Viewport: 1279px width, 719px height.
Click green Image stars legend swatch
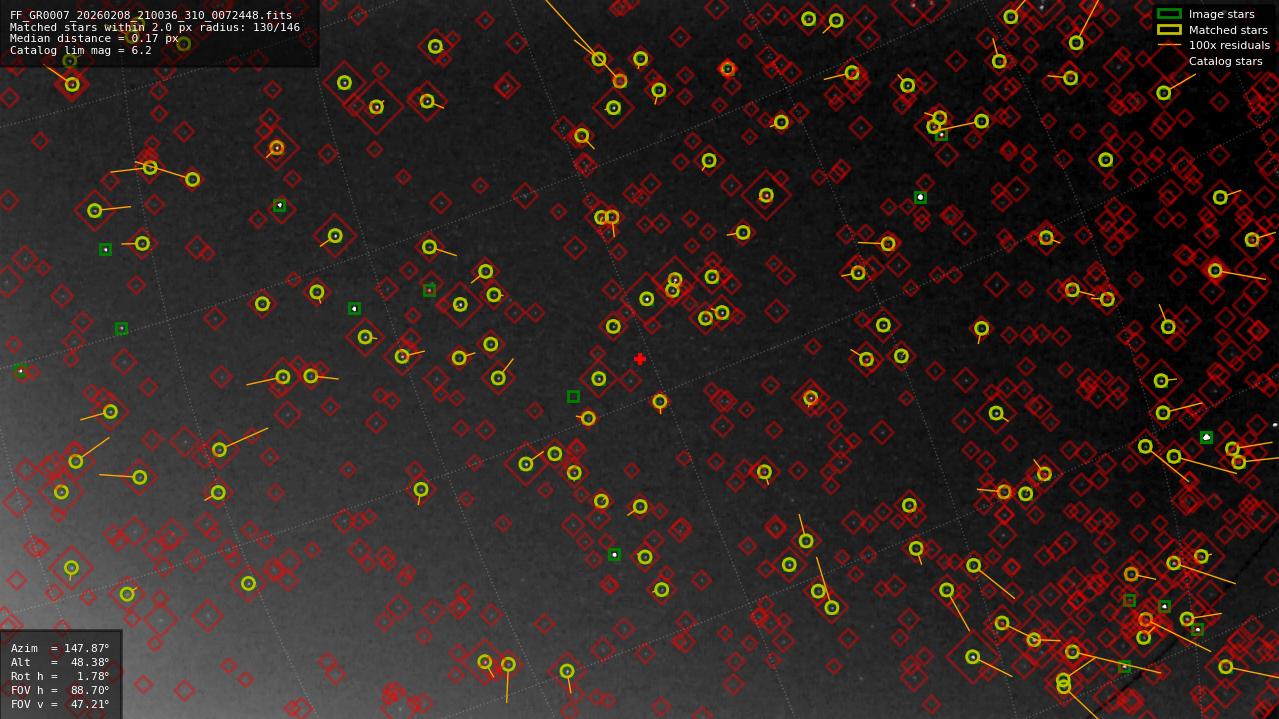pyautogui.click(x=1169, y=14)
